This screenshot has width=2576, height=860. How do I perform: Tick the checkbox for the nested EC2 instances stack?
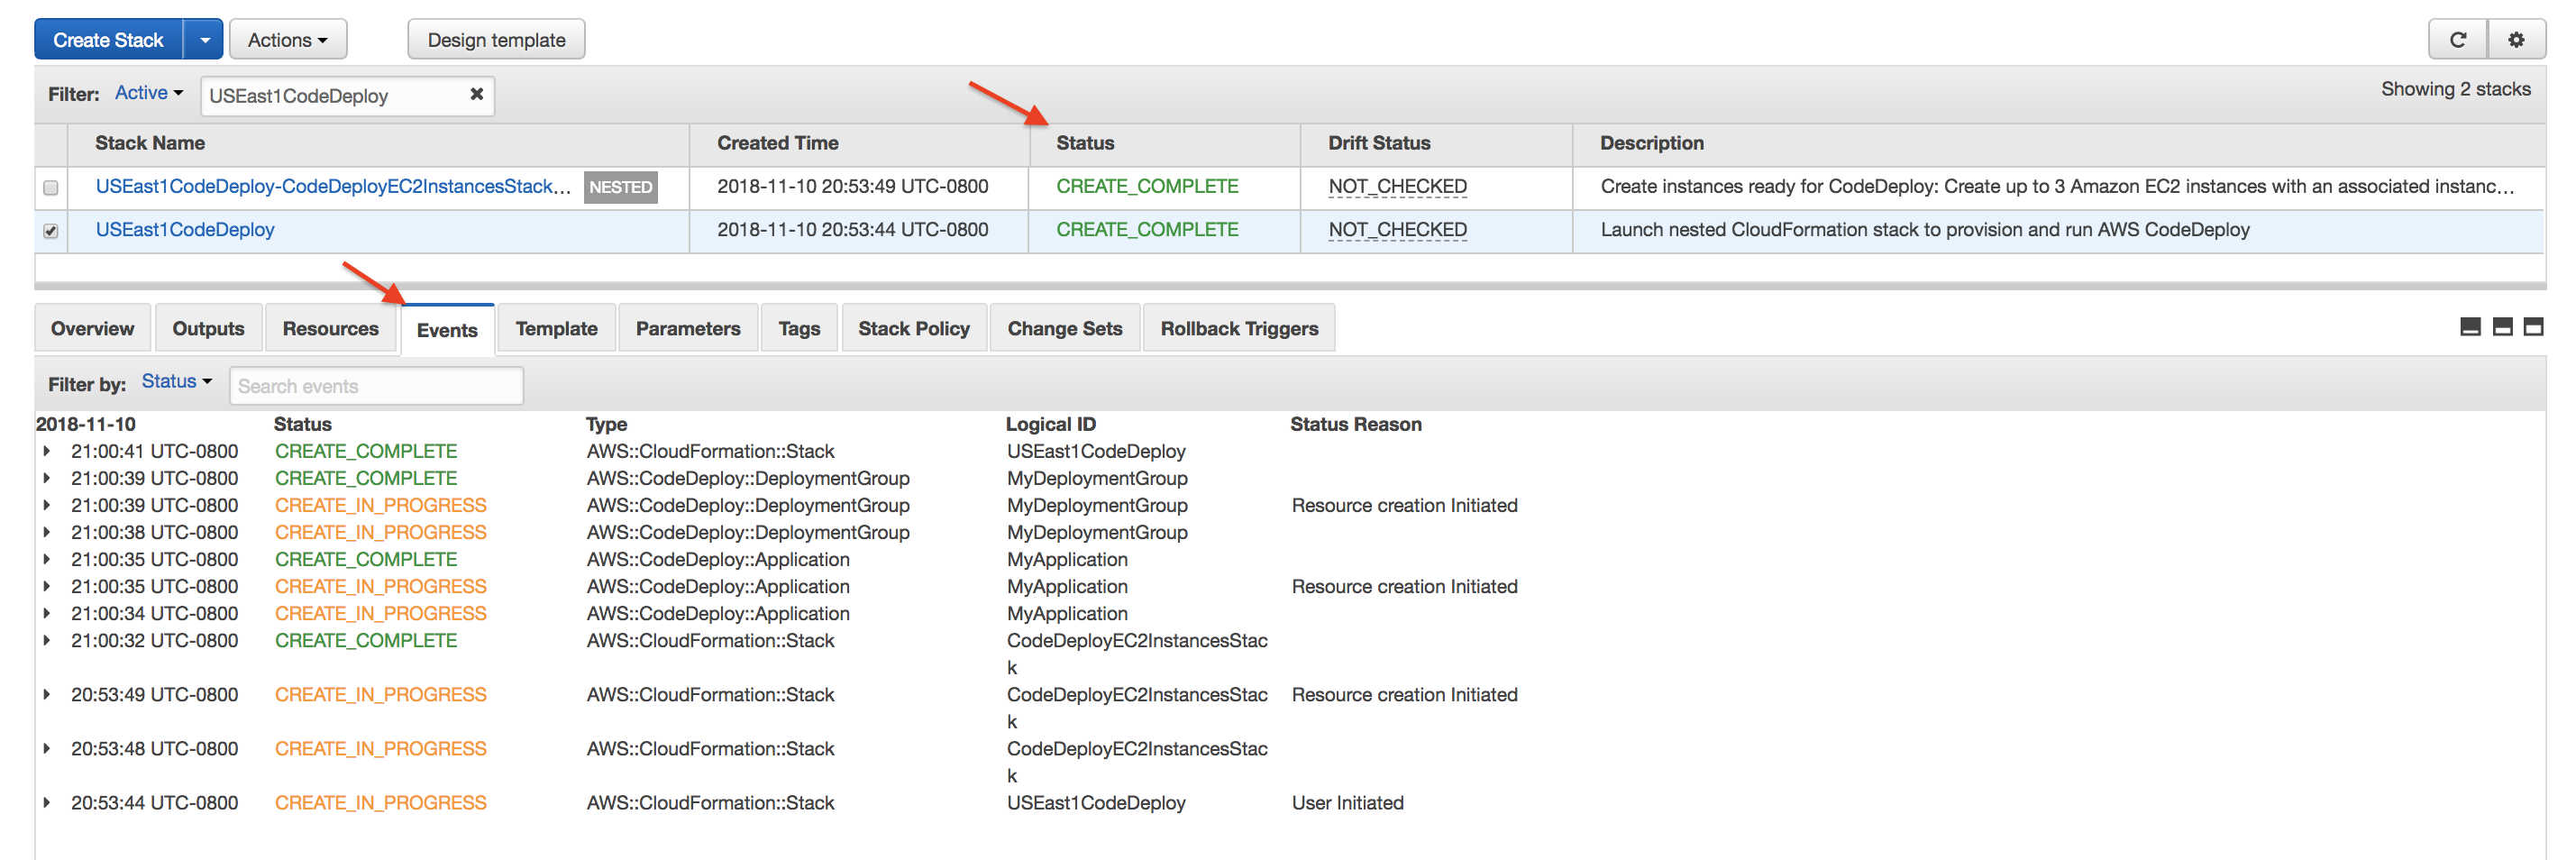coord(51,187)
